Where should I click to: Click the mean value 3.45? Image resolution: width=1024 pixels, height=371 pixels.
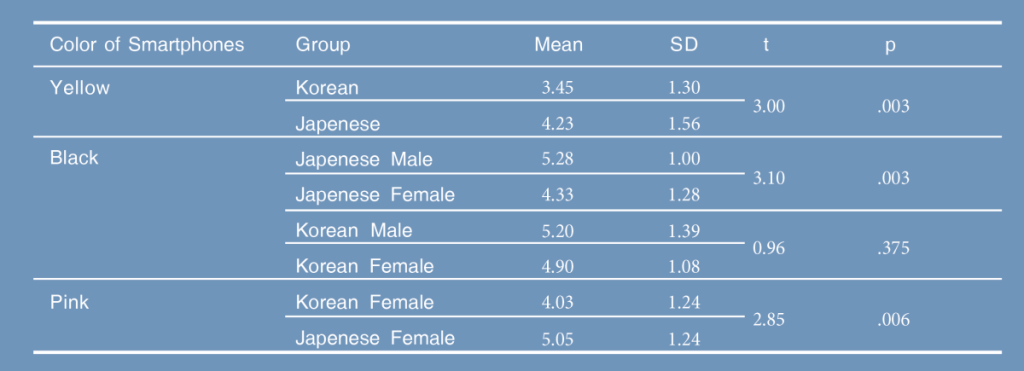coord(558,88)
